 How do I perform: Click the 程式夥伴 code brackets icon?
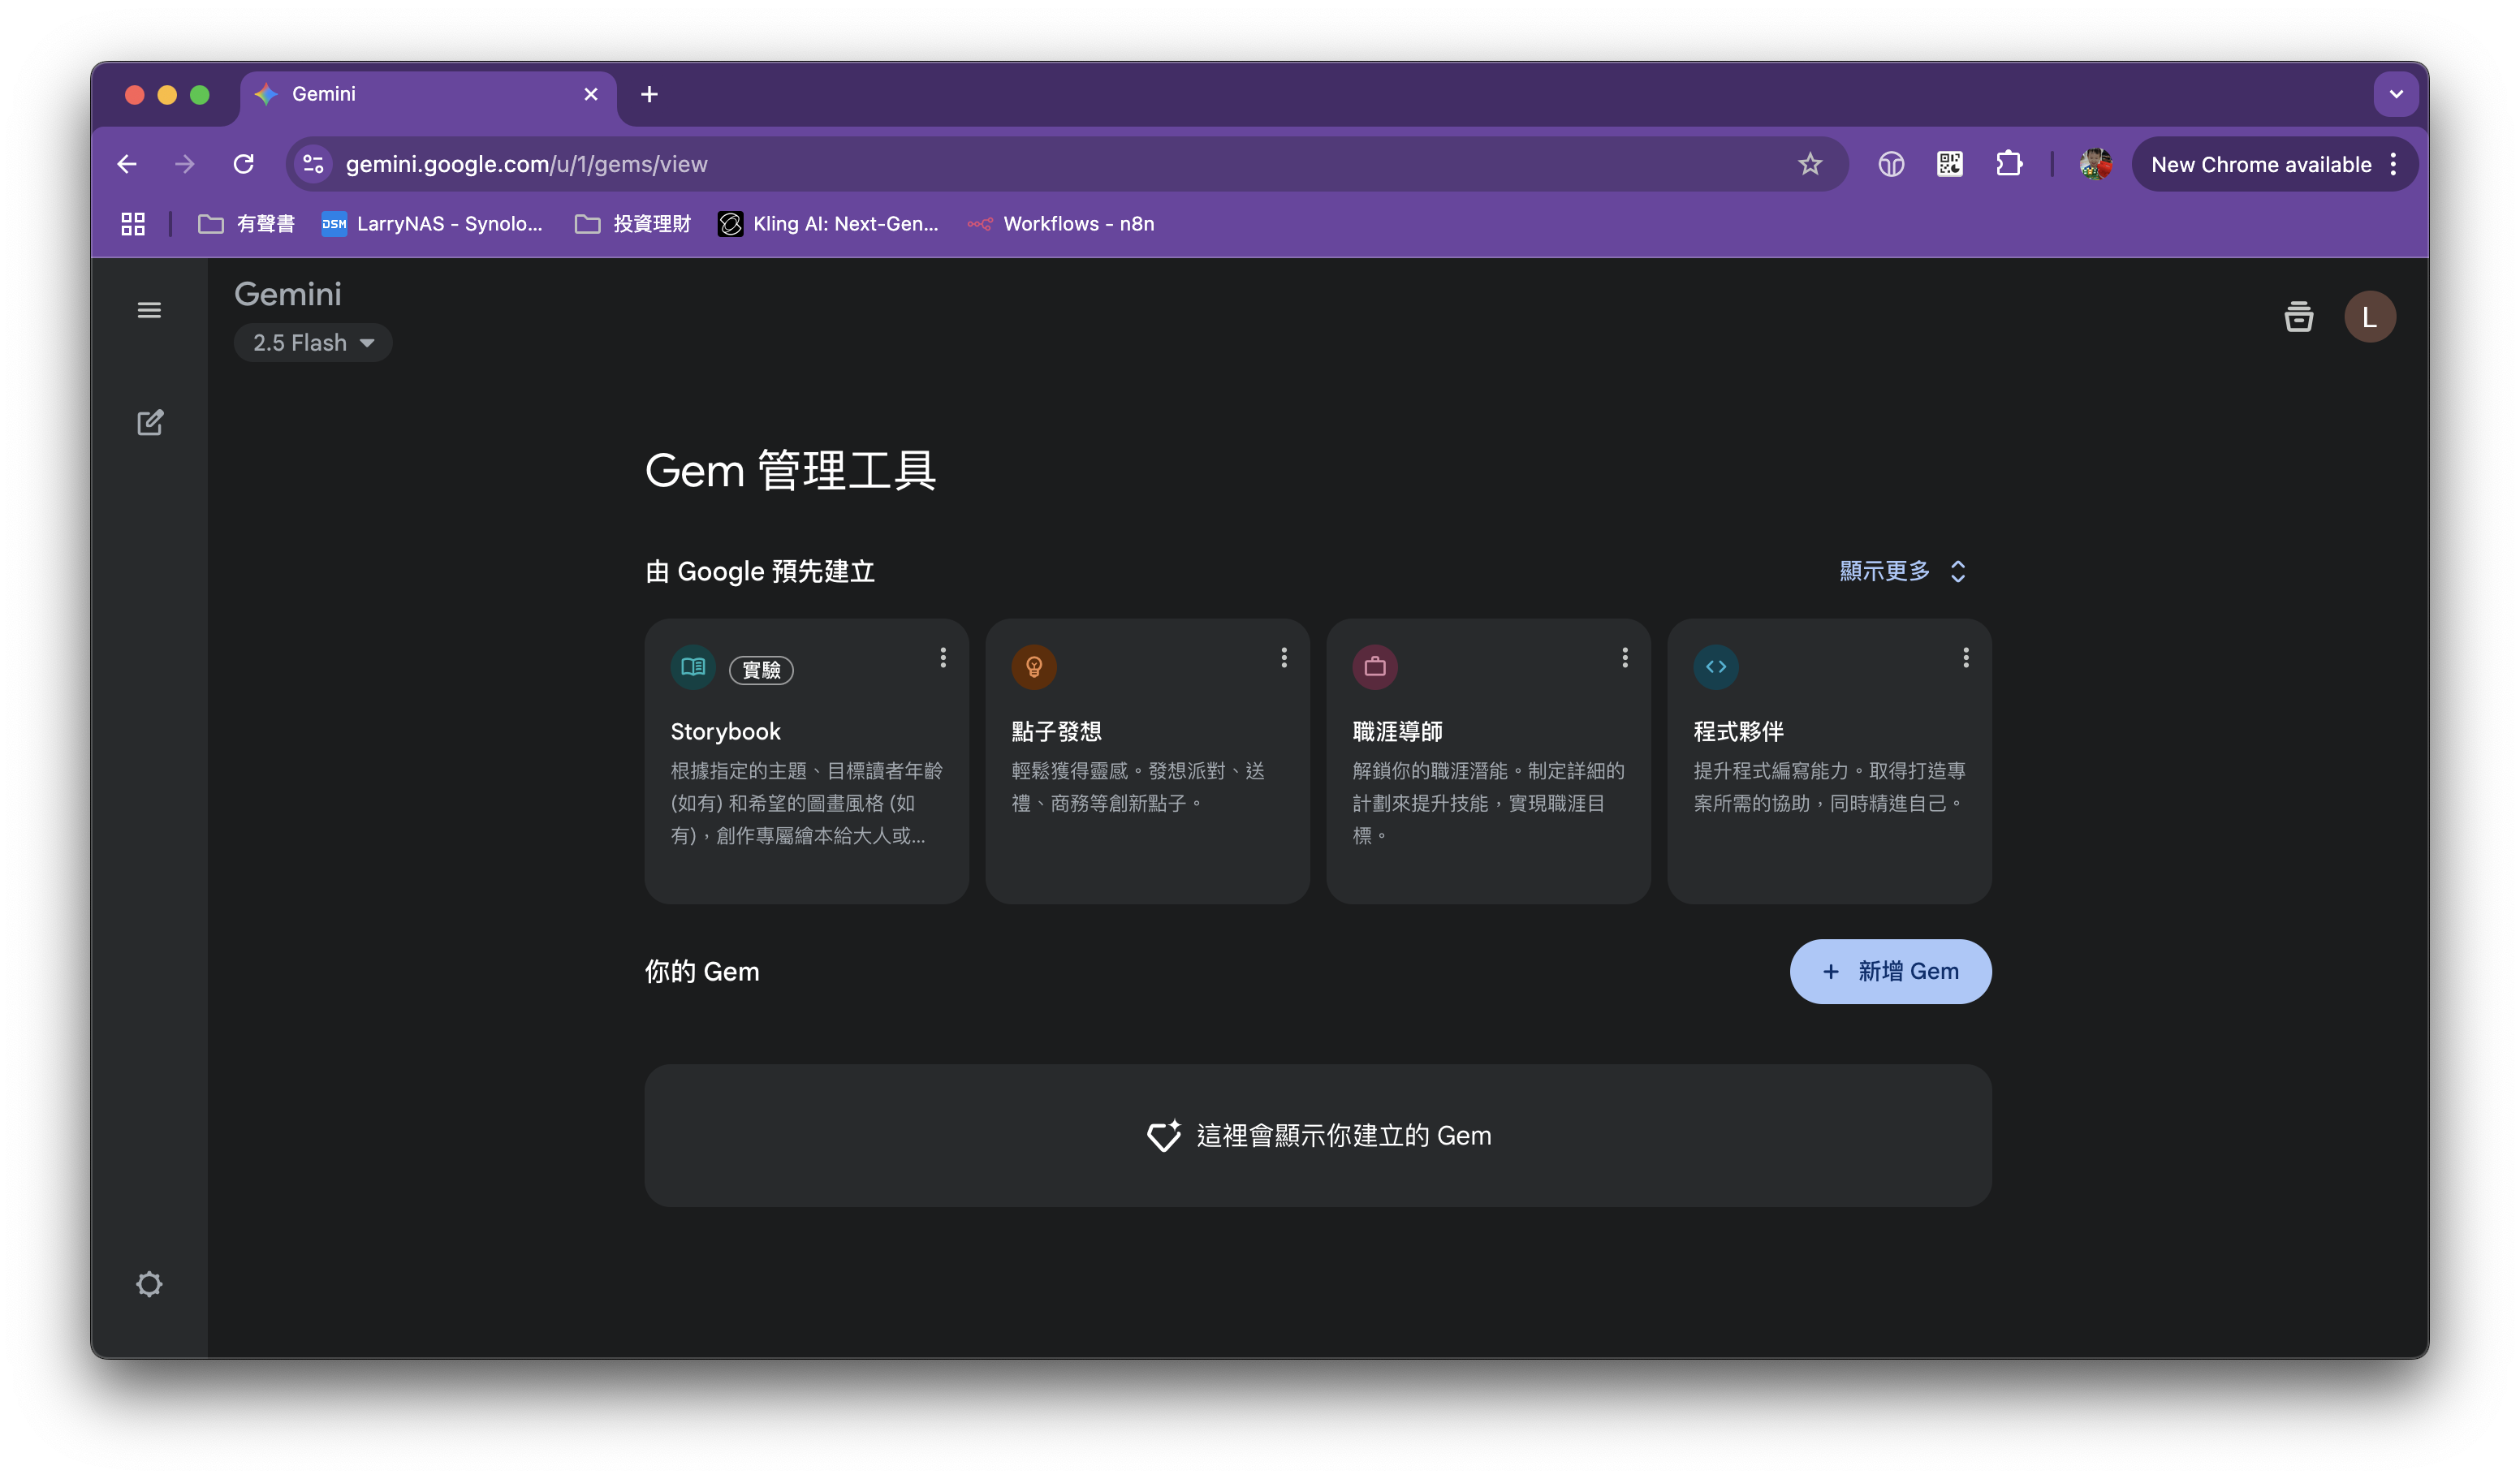click(x=1716, y=667)
